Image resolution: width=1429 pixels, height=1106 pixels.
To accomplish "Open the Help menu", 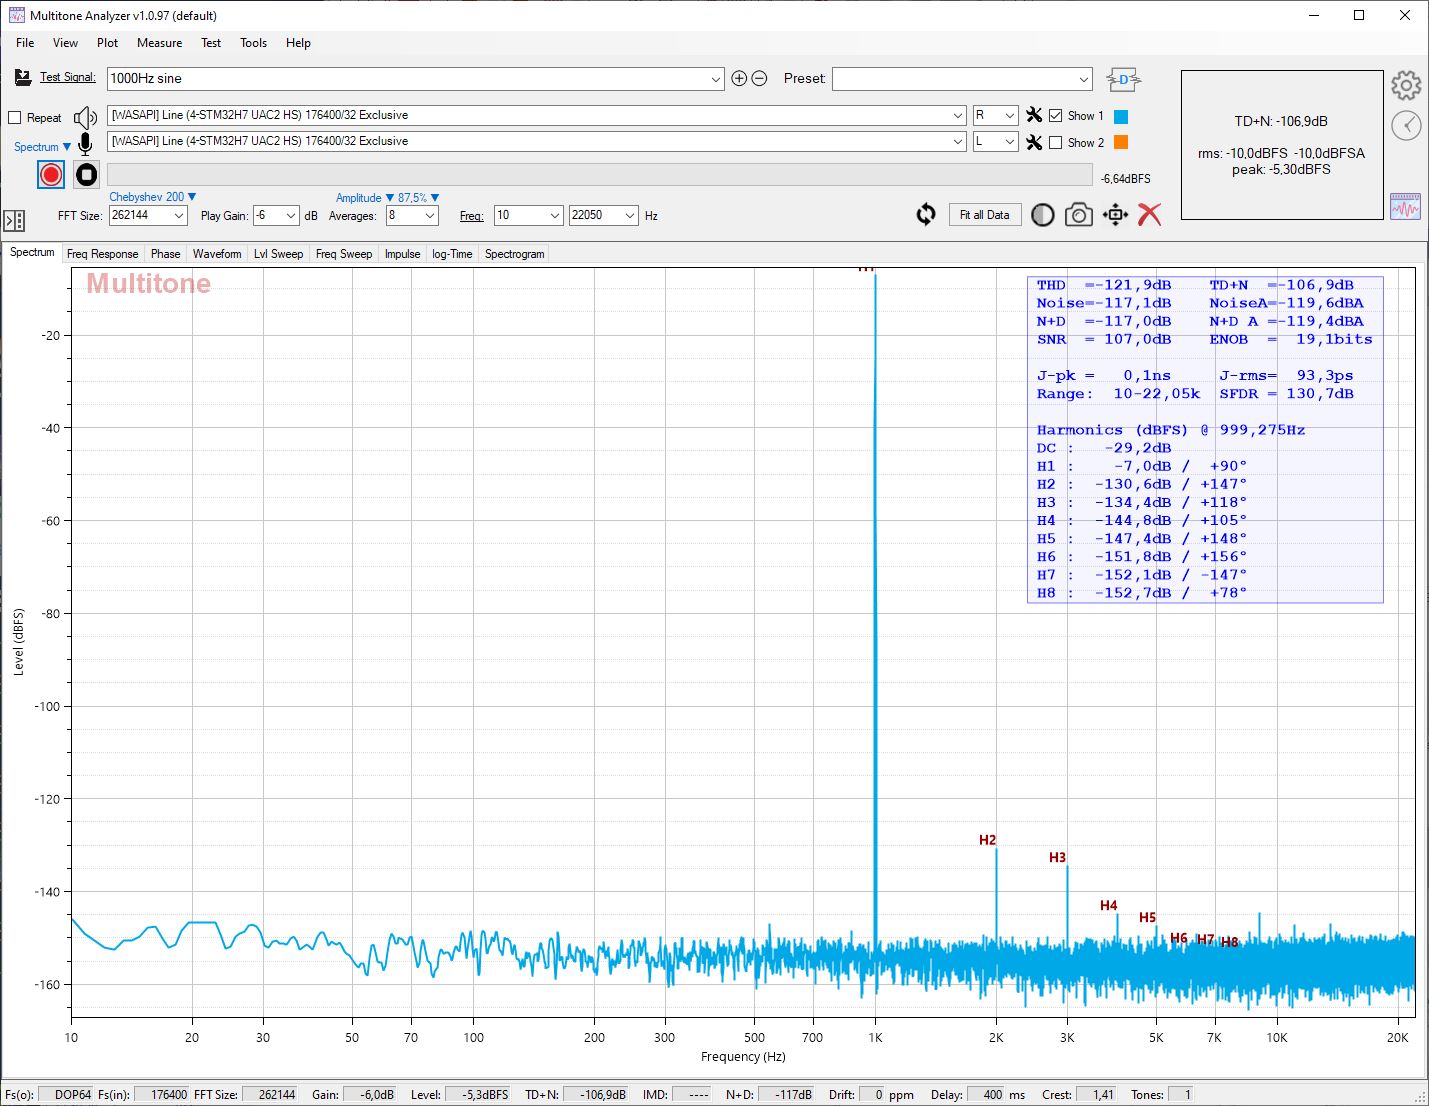I will click(298, 43).
